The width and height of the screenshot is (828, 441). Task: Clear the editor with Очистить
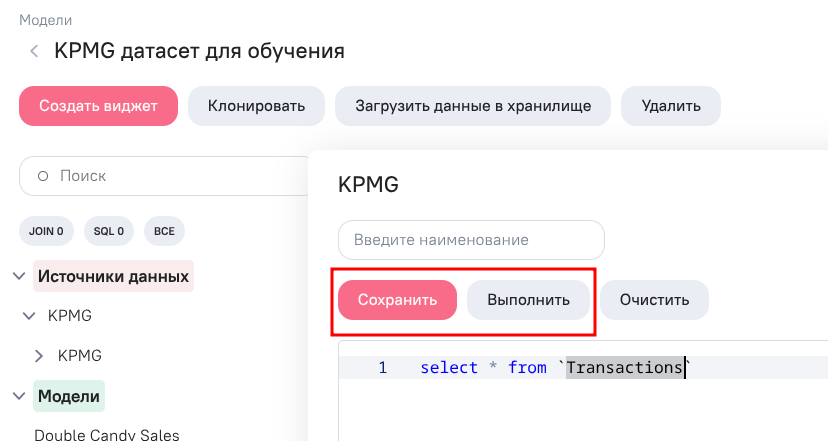pos(654,300)
